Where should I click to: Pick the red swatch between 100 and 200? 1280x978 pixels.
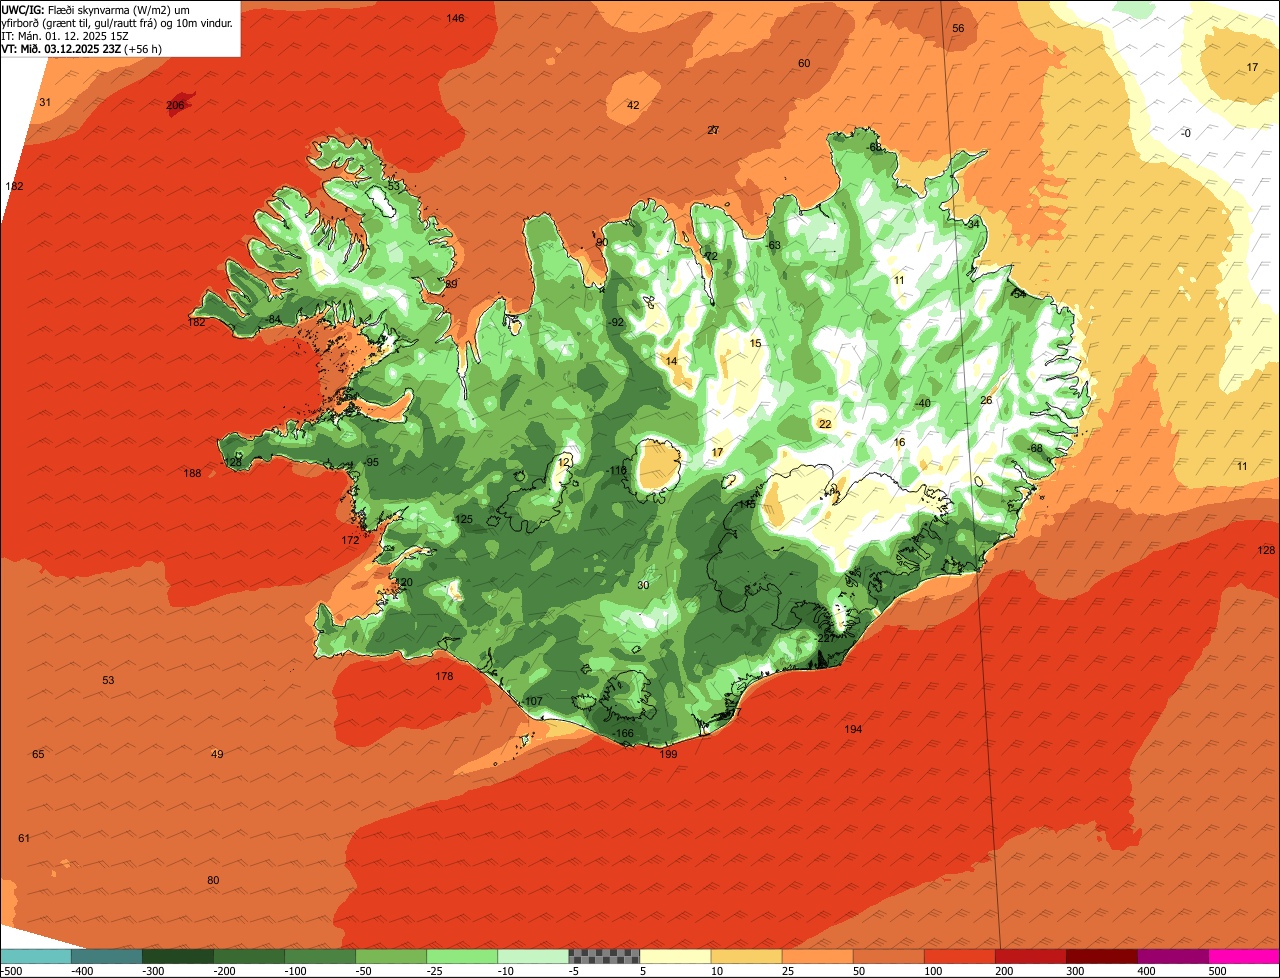tap(960, 956)
